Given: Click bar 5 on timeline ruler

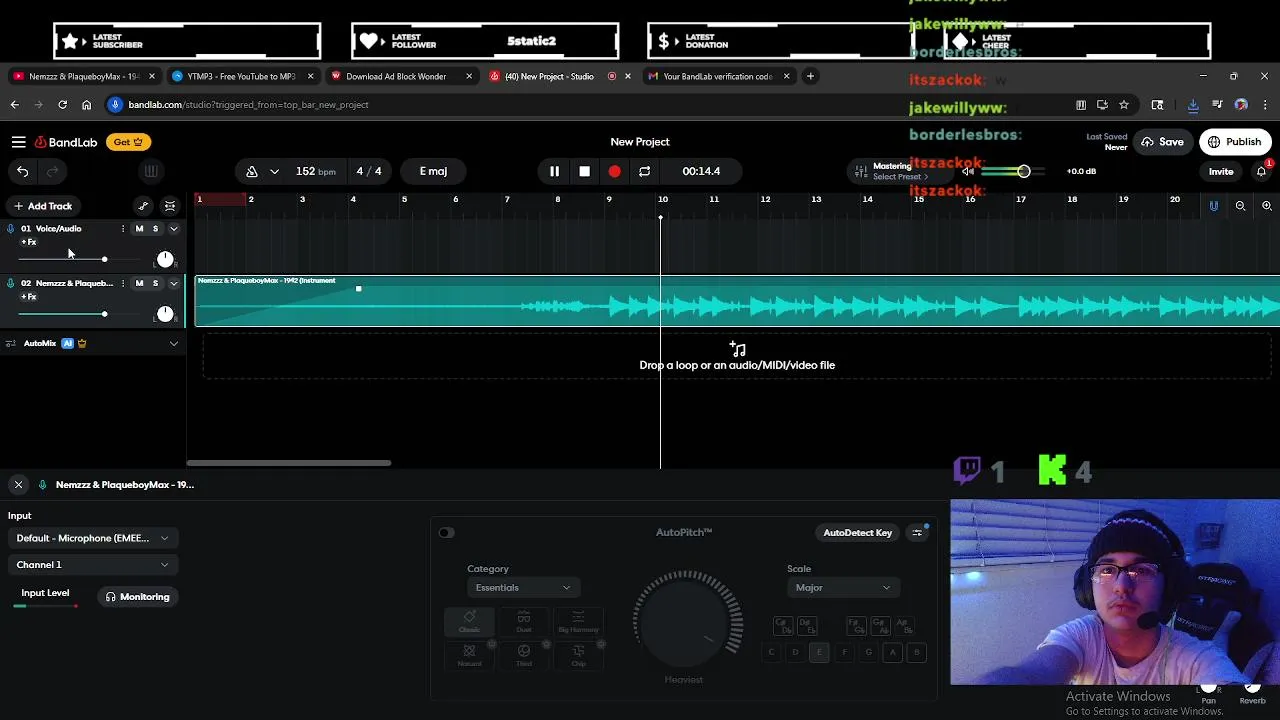Looking at the screenshot, I should (x=404, y=199).
